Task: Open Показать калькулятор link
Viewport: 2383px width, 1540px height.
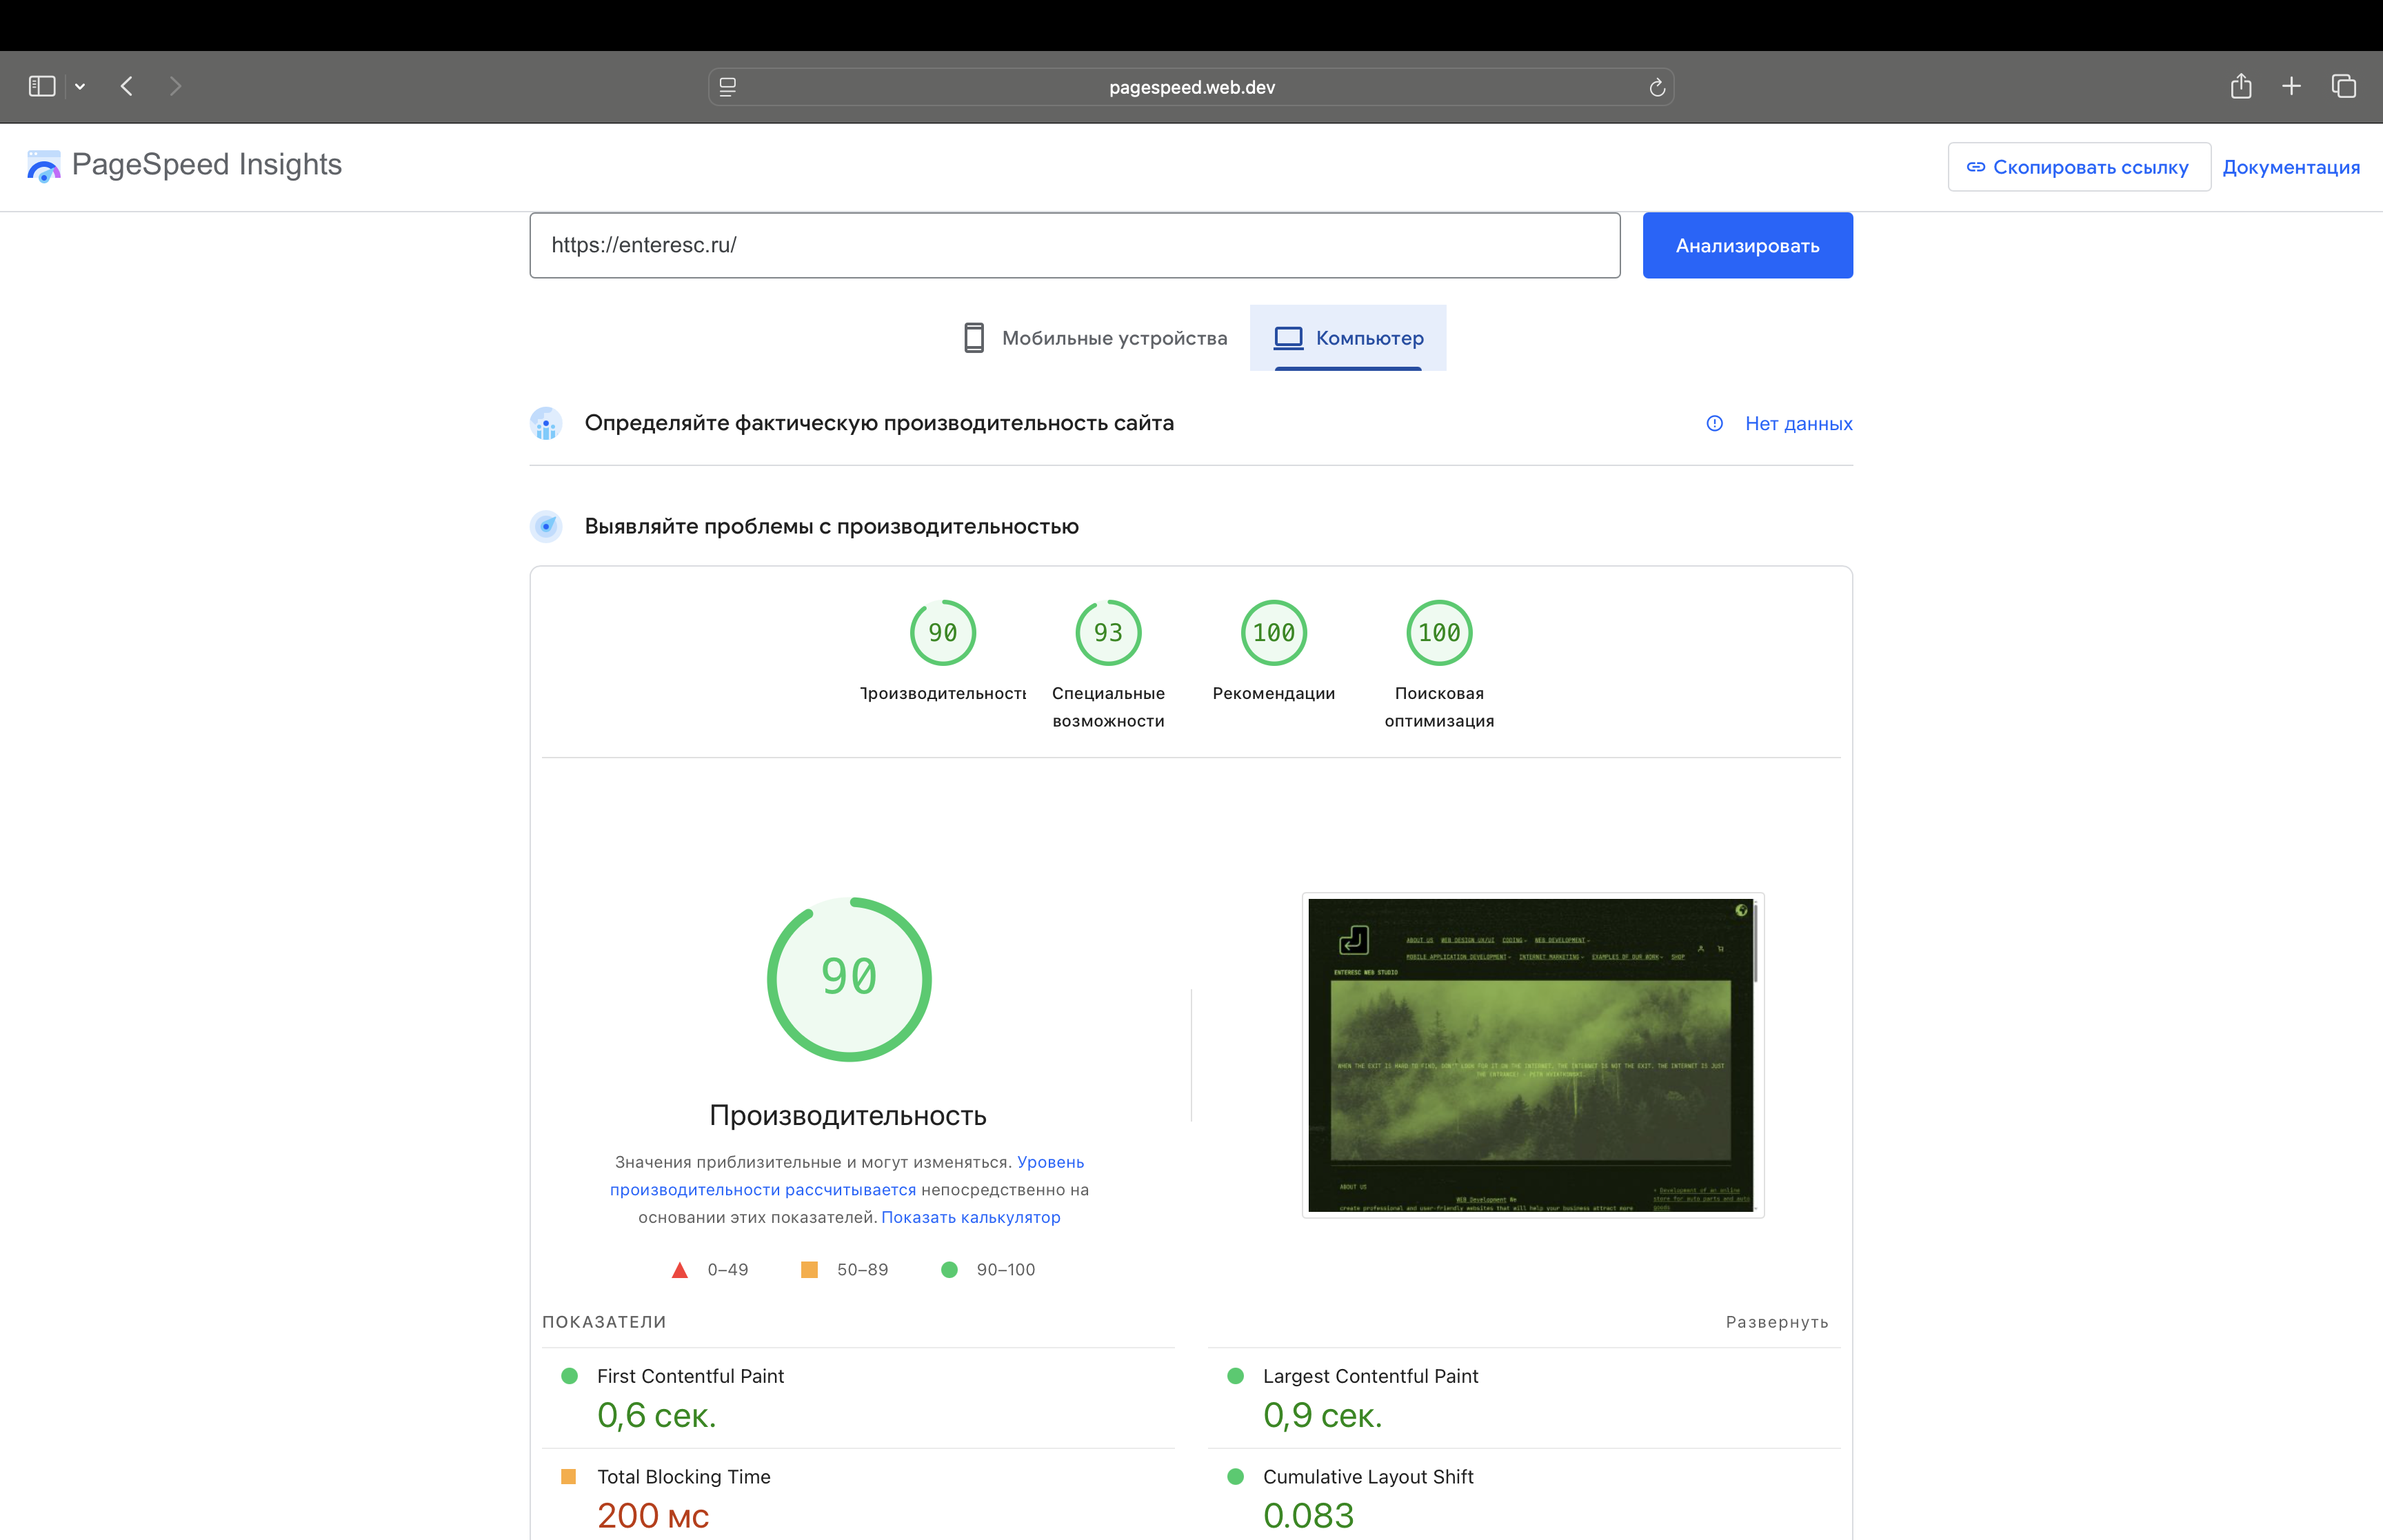Action: click(970, 1217)
